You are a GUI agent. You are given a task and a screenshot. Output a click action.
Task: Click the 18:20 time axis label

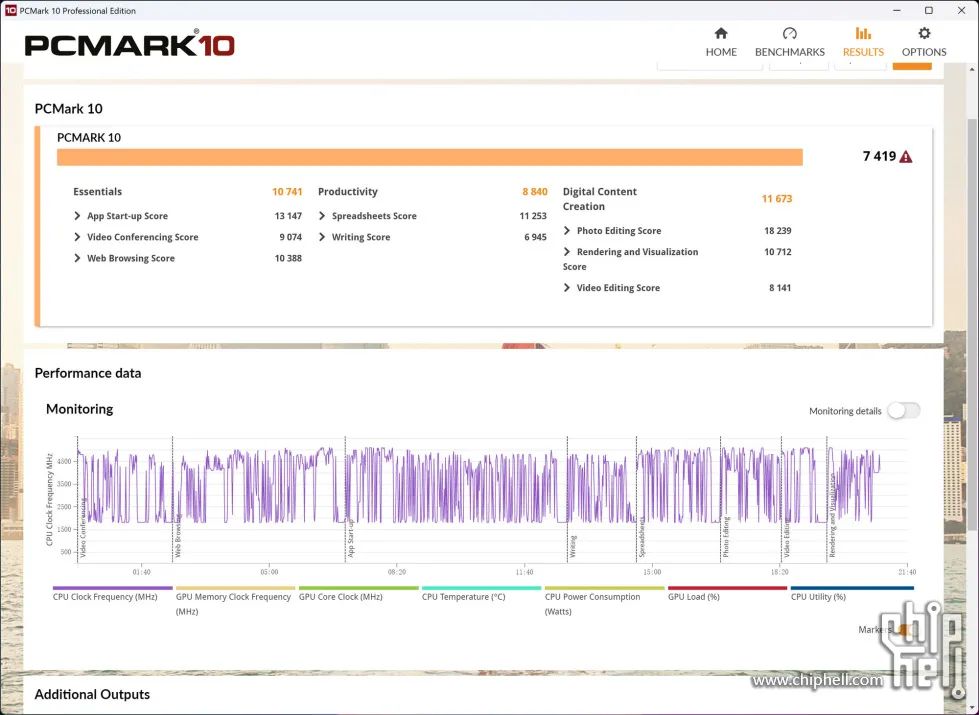tap(779, 572)
